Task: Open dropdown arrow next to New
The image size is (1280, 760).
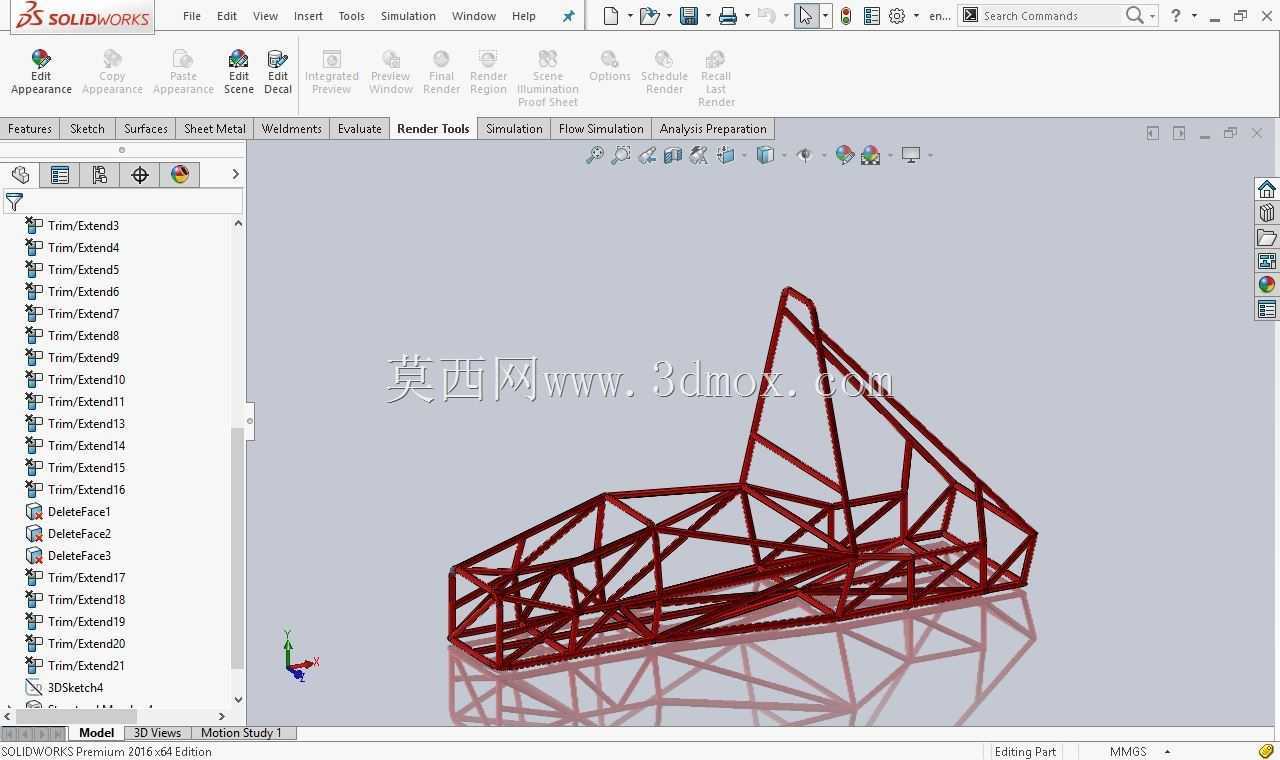Action: coord(630,16)
